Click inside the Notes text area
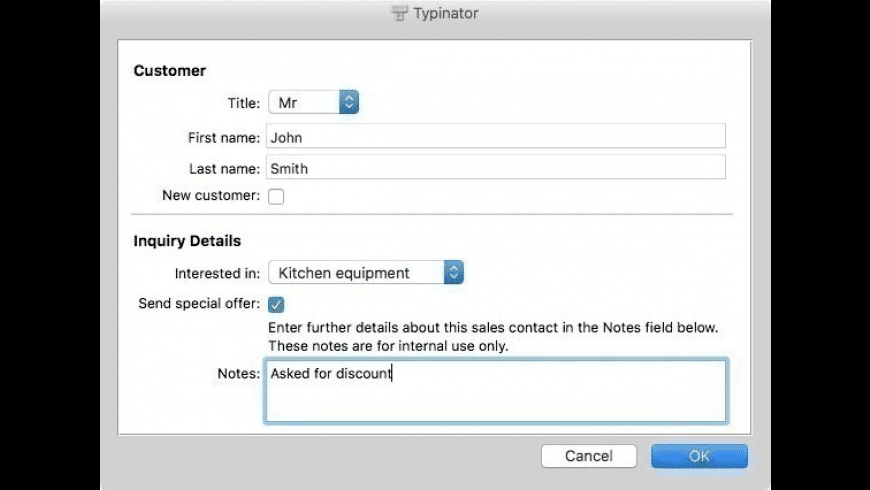The image size is (870, 490). (x=495, y=391)
